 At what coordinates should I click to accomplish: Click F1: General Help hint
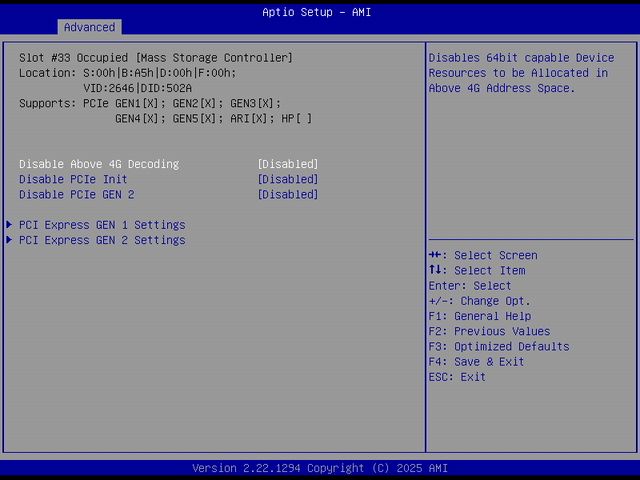click(480, 316)
